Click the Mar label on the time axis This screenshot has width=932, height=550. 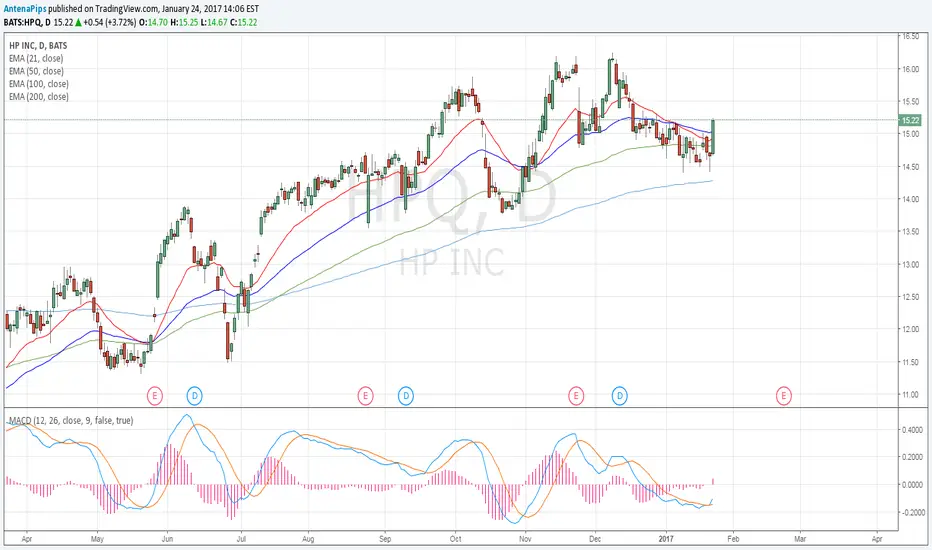click(800, 539)
